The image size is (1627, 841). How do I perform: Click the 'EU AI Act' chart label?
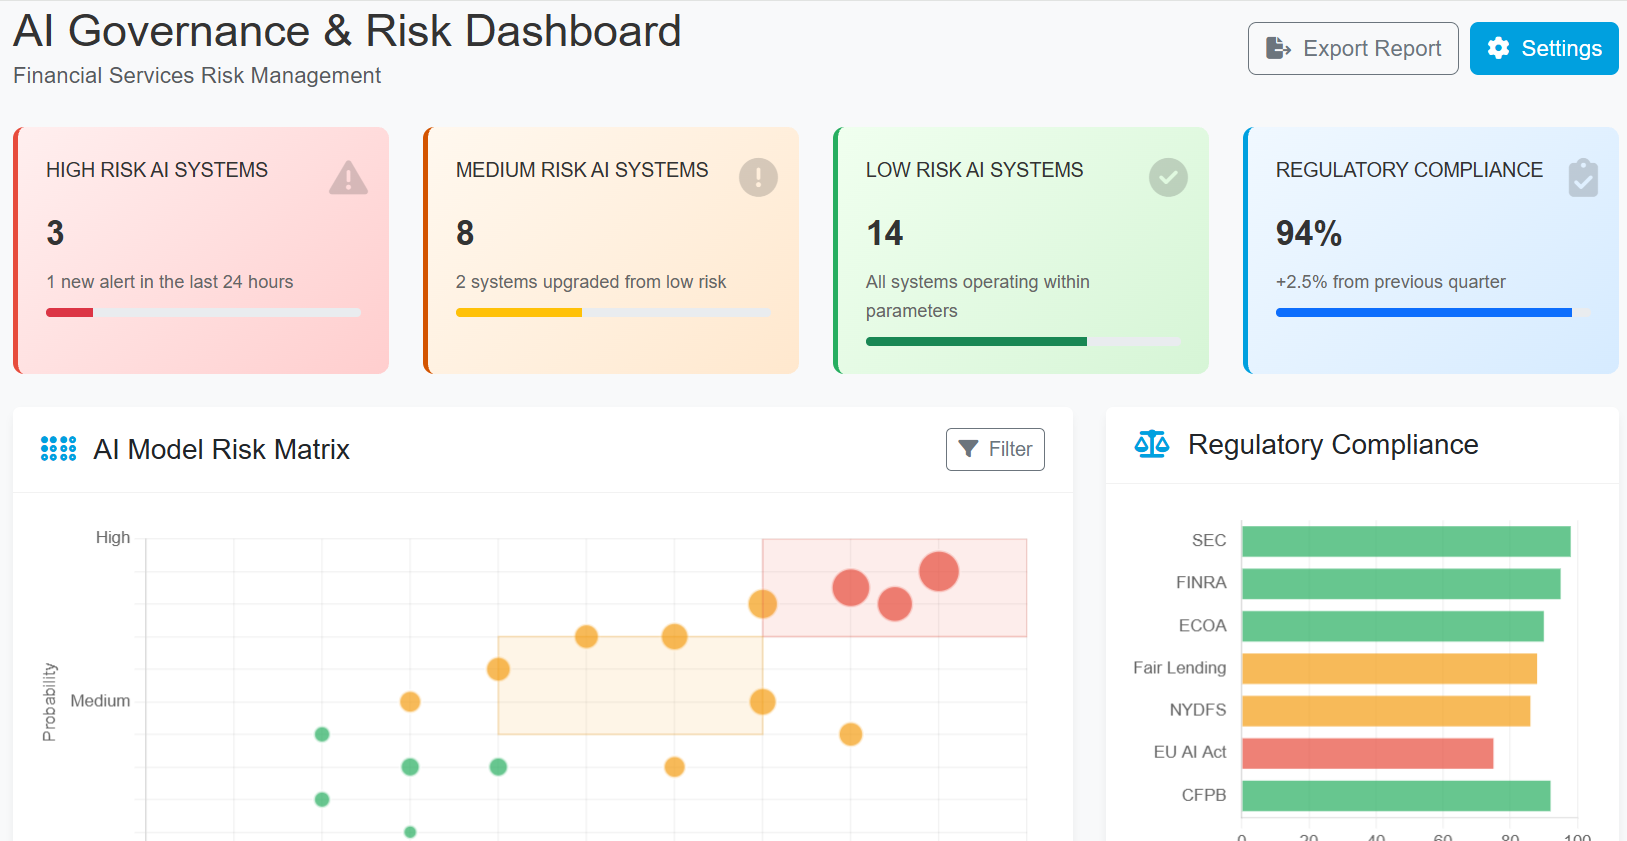1190,752
